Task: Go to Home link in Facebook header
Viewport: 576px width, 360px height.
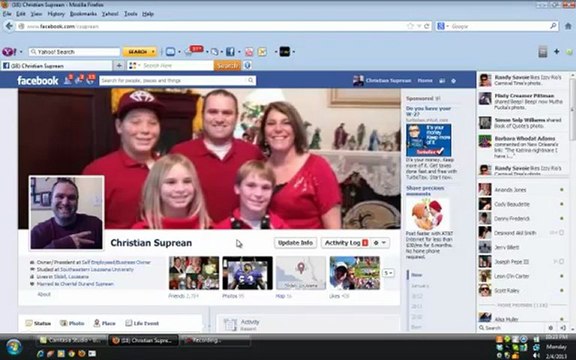Action: (425, 80)
